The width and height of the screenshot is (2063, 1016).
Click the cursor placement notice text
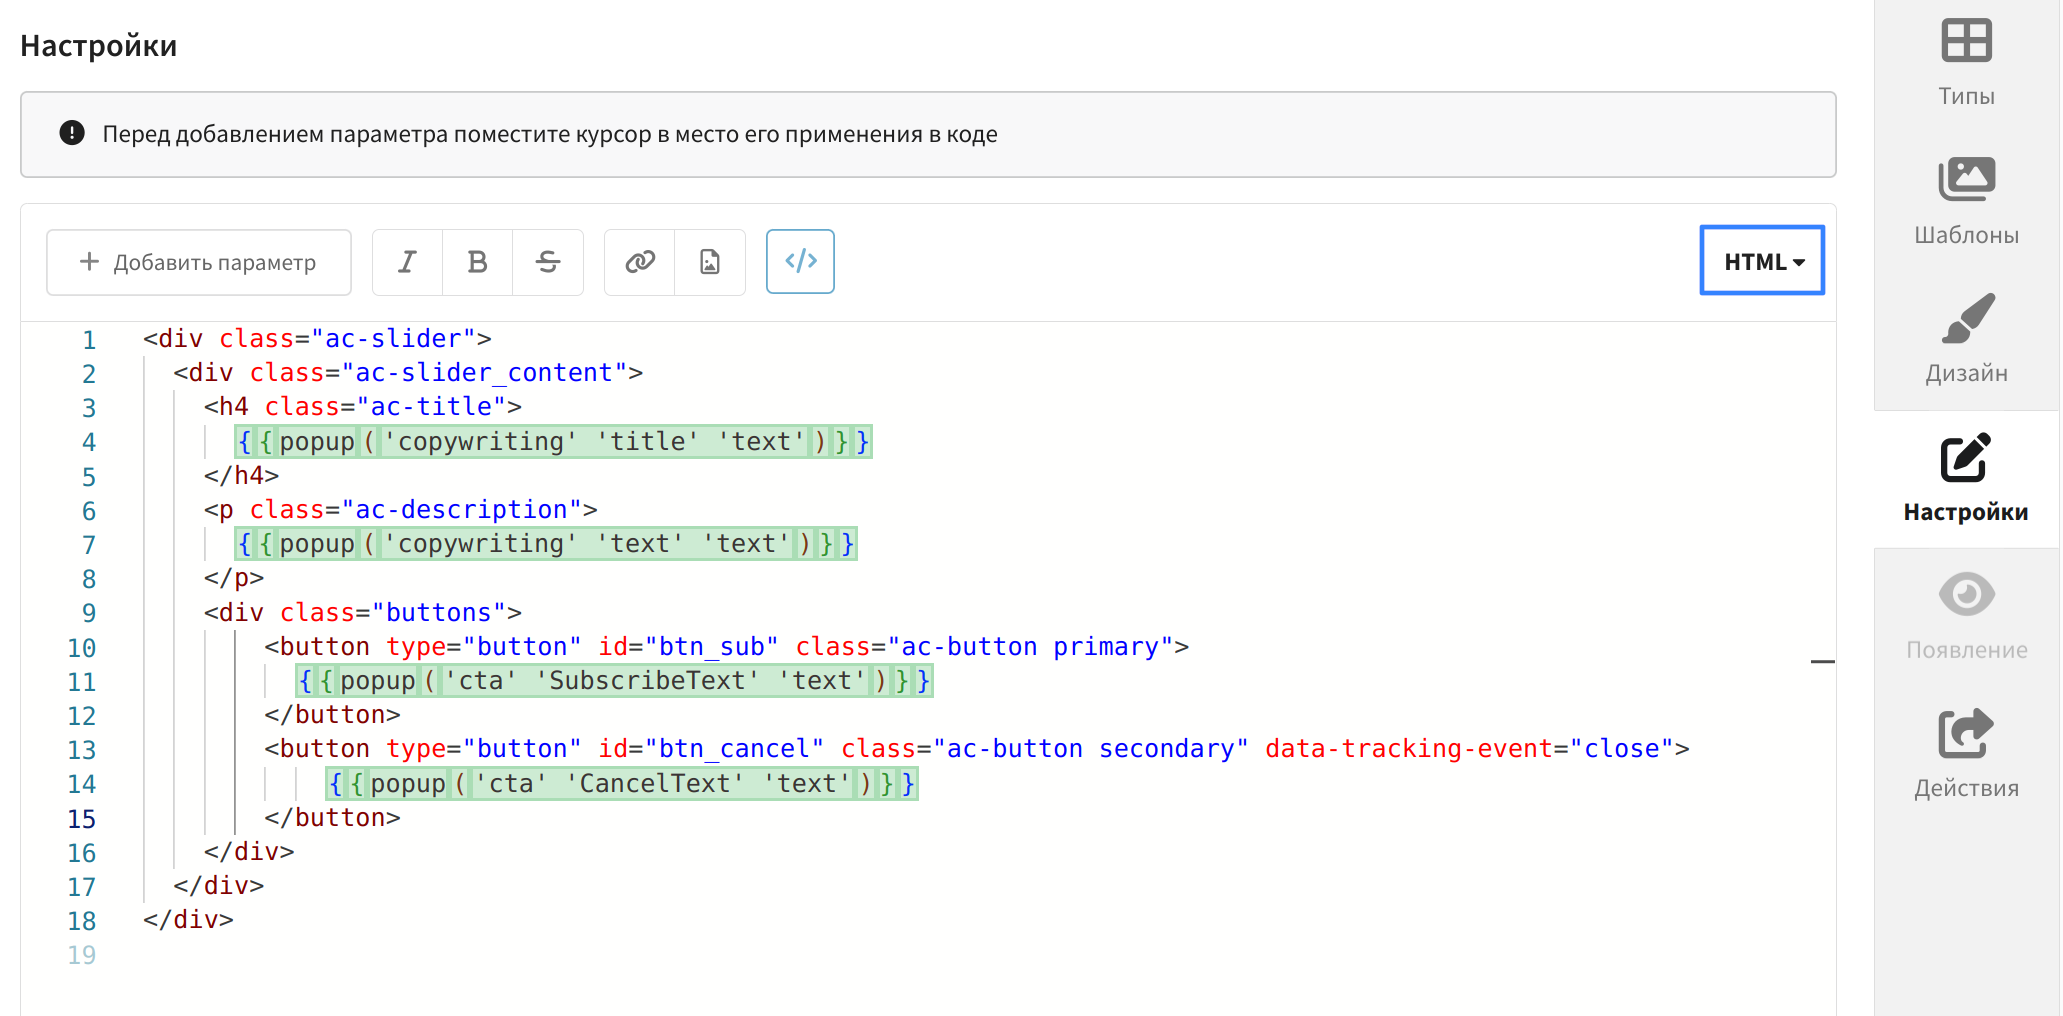550,134
